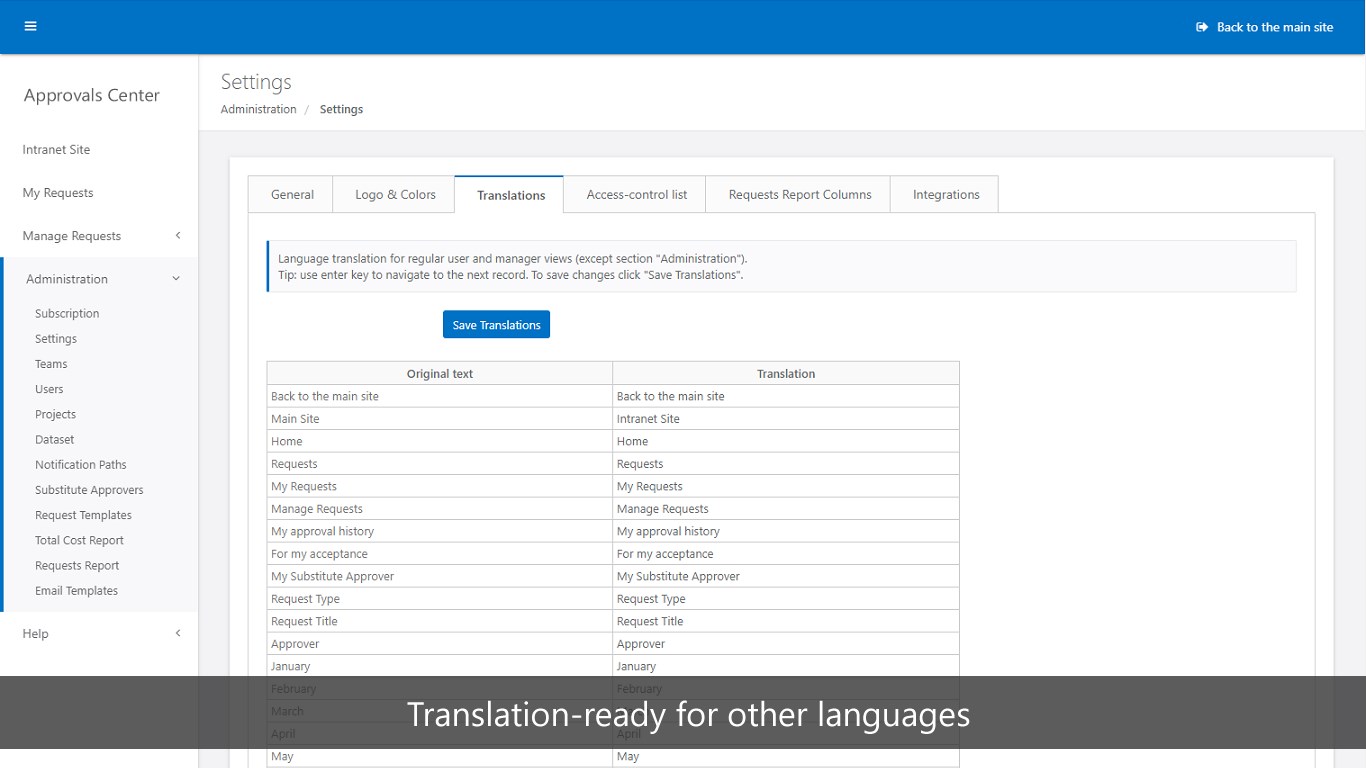Open Access-control list tab
Image resolution: width=1366 pixels, height=768 pixels.
click(x=636, y=194)
